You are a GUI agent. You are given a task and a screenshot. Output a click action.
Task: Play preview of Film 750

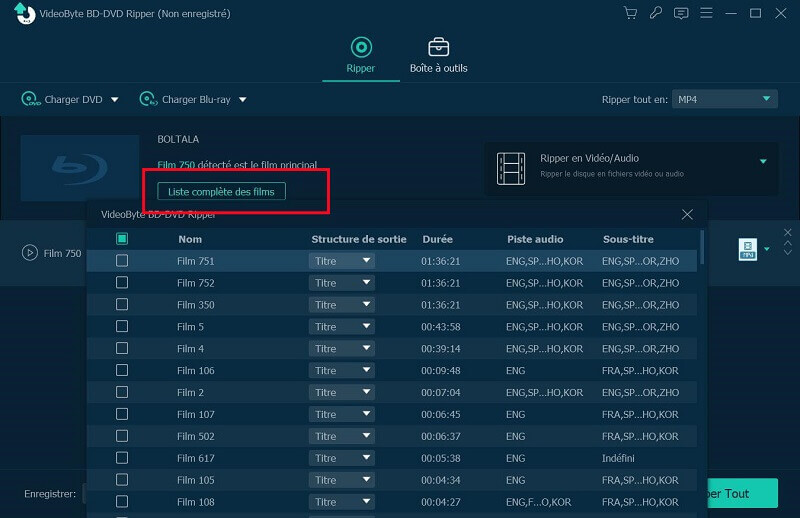click(30, 253)
